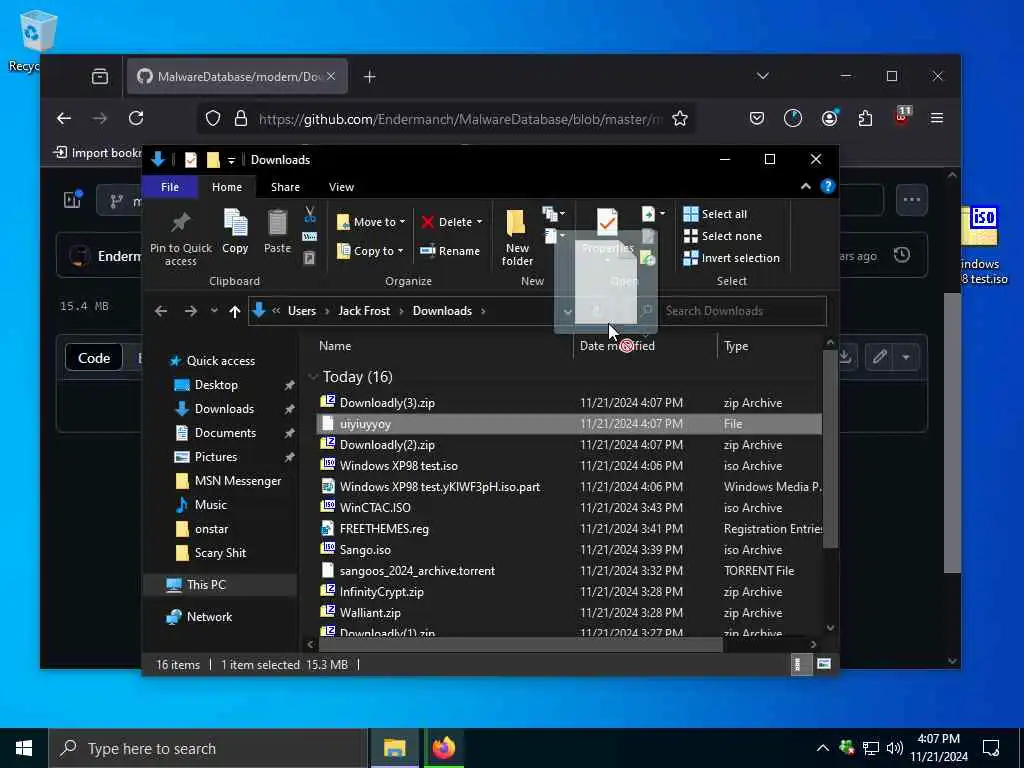The height and width of the screenshot is (768, 1024).
Task: Open notification center in system tray
Action: pyautogui.click(x=991, y=748)
